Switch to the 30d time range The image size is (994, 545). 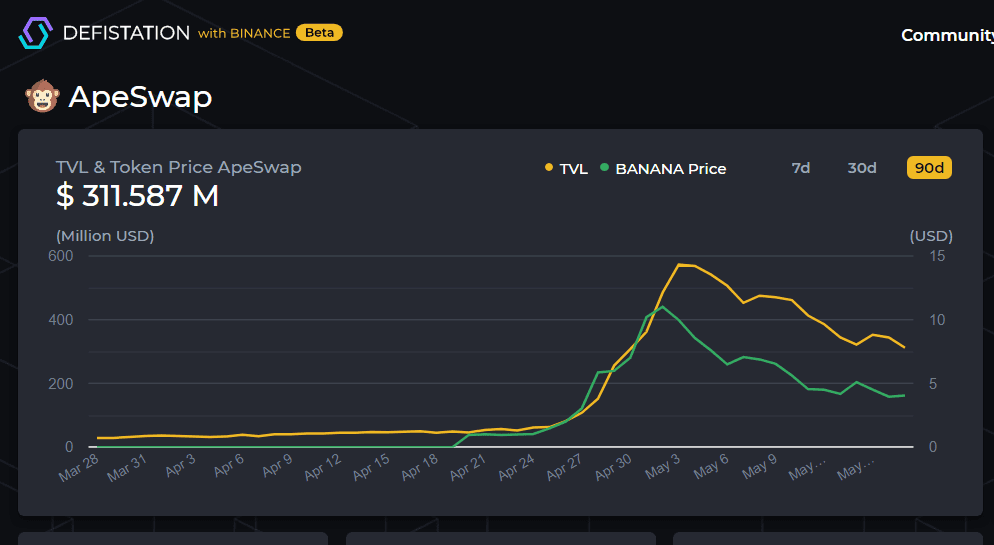coord(862,168)
